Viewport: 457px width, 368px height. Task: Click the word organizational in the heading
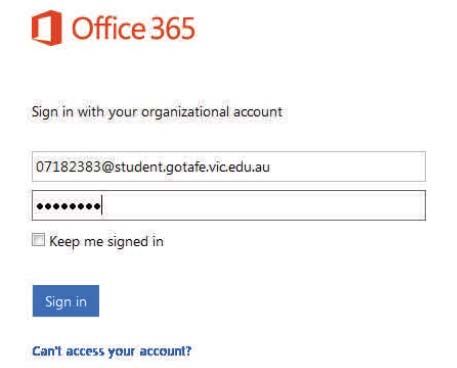tap(185, 112)
